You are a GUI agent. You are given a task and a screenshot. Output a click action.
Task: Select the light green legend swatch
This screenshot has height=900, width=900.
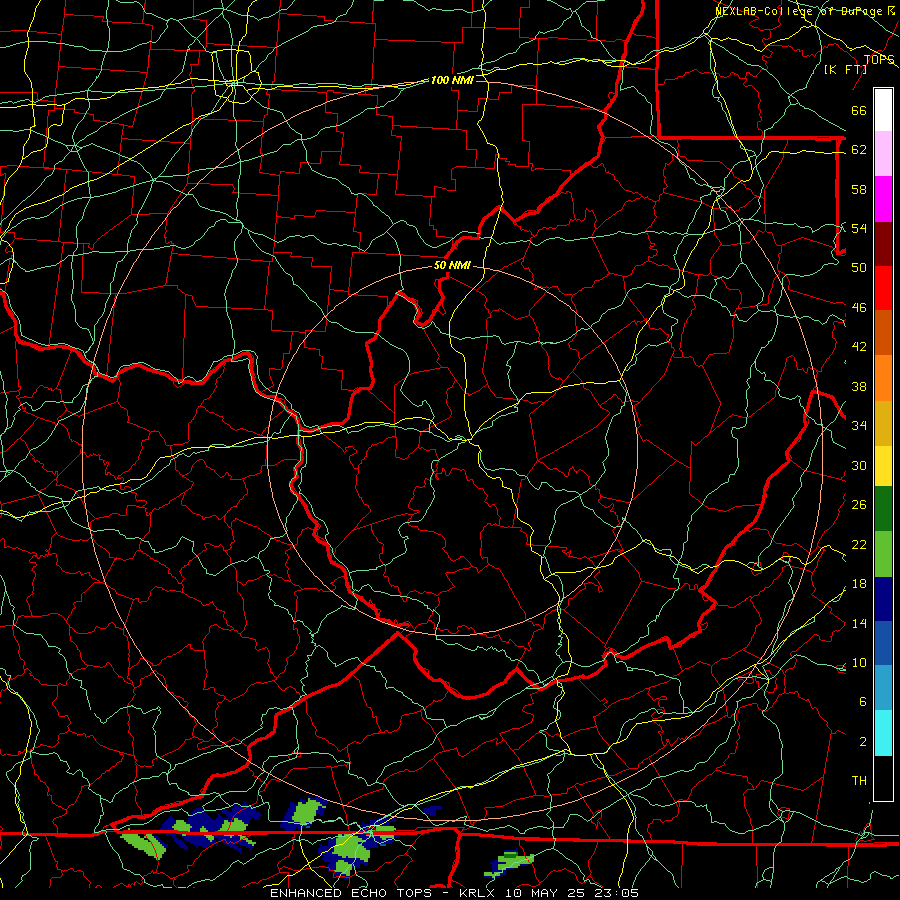tap(883, 554)
